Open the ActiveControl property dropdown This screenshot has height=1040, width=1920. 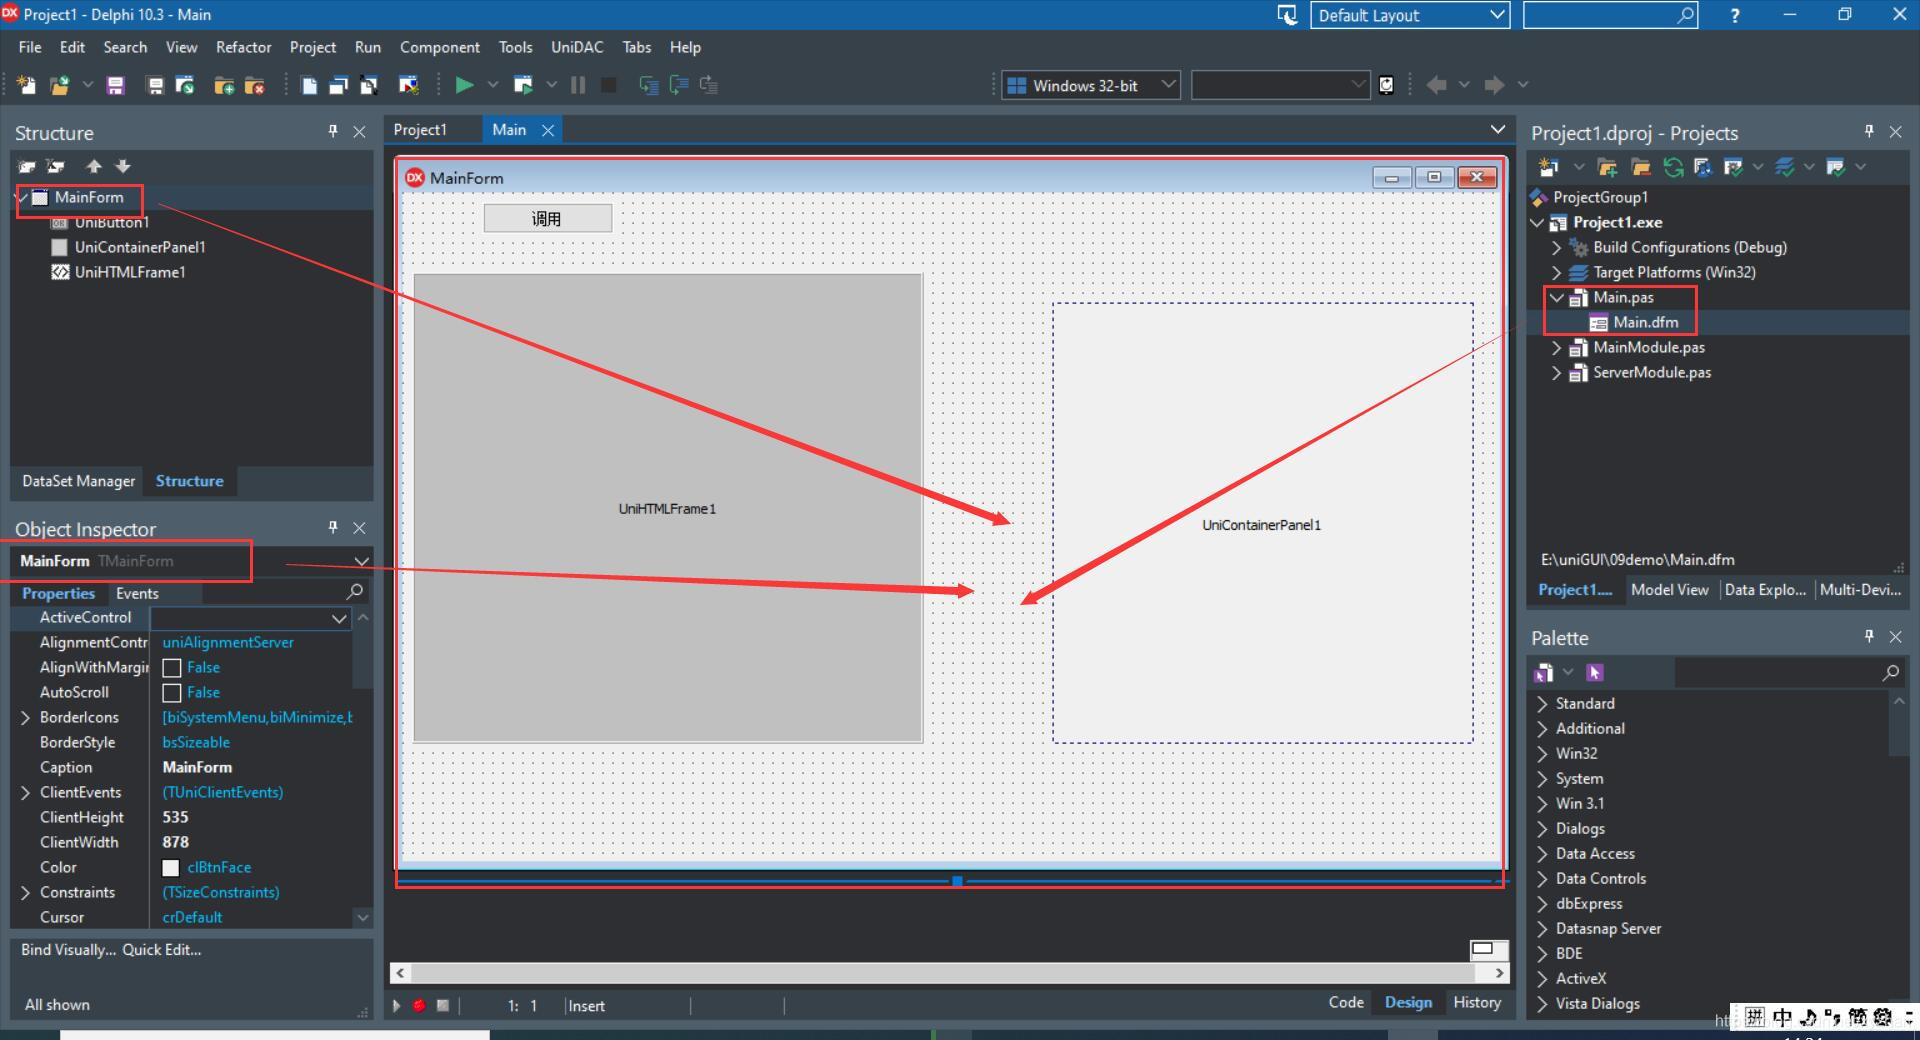click(339, 618)
